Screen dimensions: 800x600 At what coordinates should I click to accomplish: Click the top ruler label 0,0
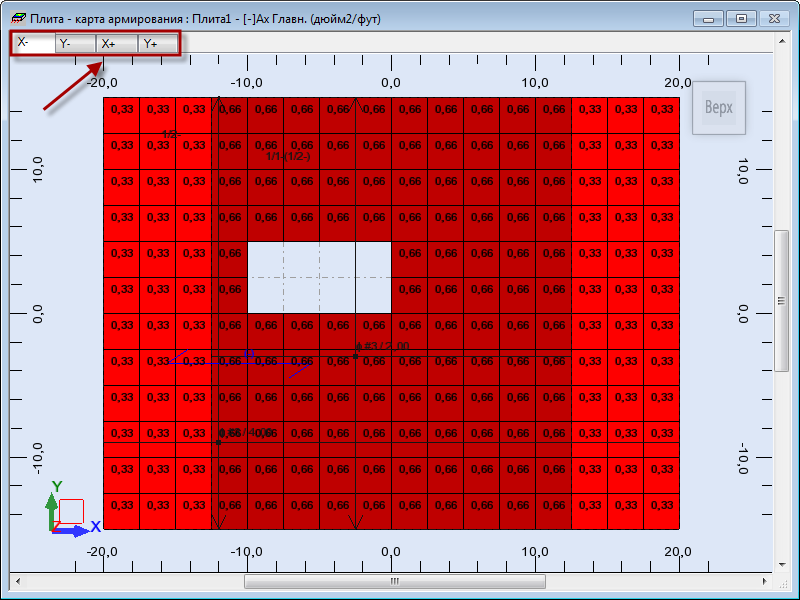coord(391,83)
